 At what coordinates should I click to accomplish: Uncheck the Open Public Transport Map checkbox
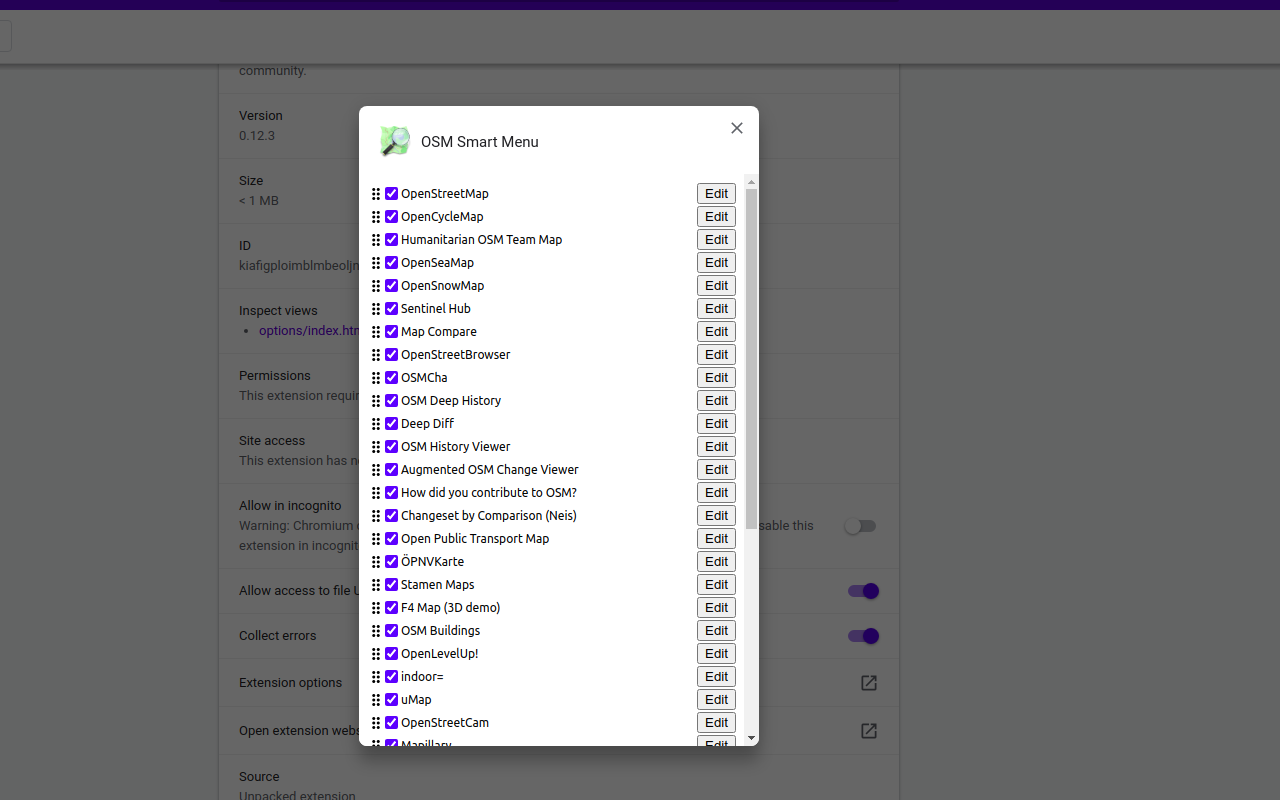pos(392,538)
